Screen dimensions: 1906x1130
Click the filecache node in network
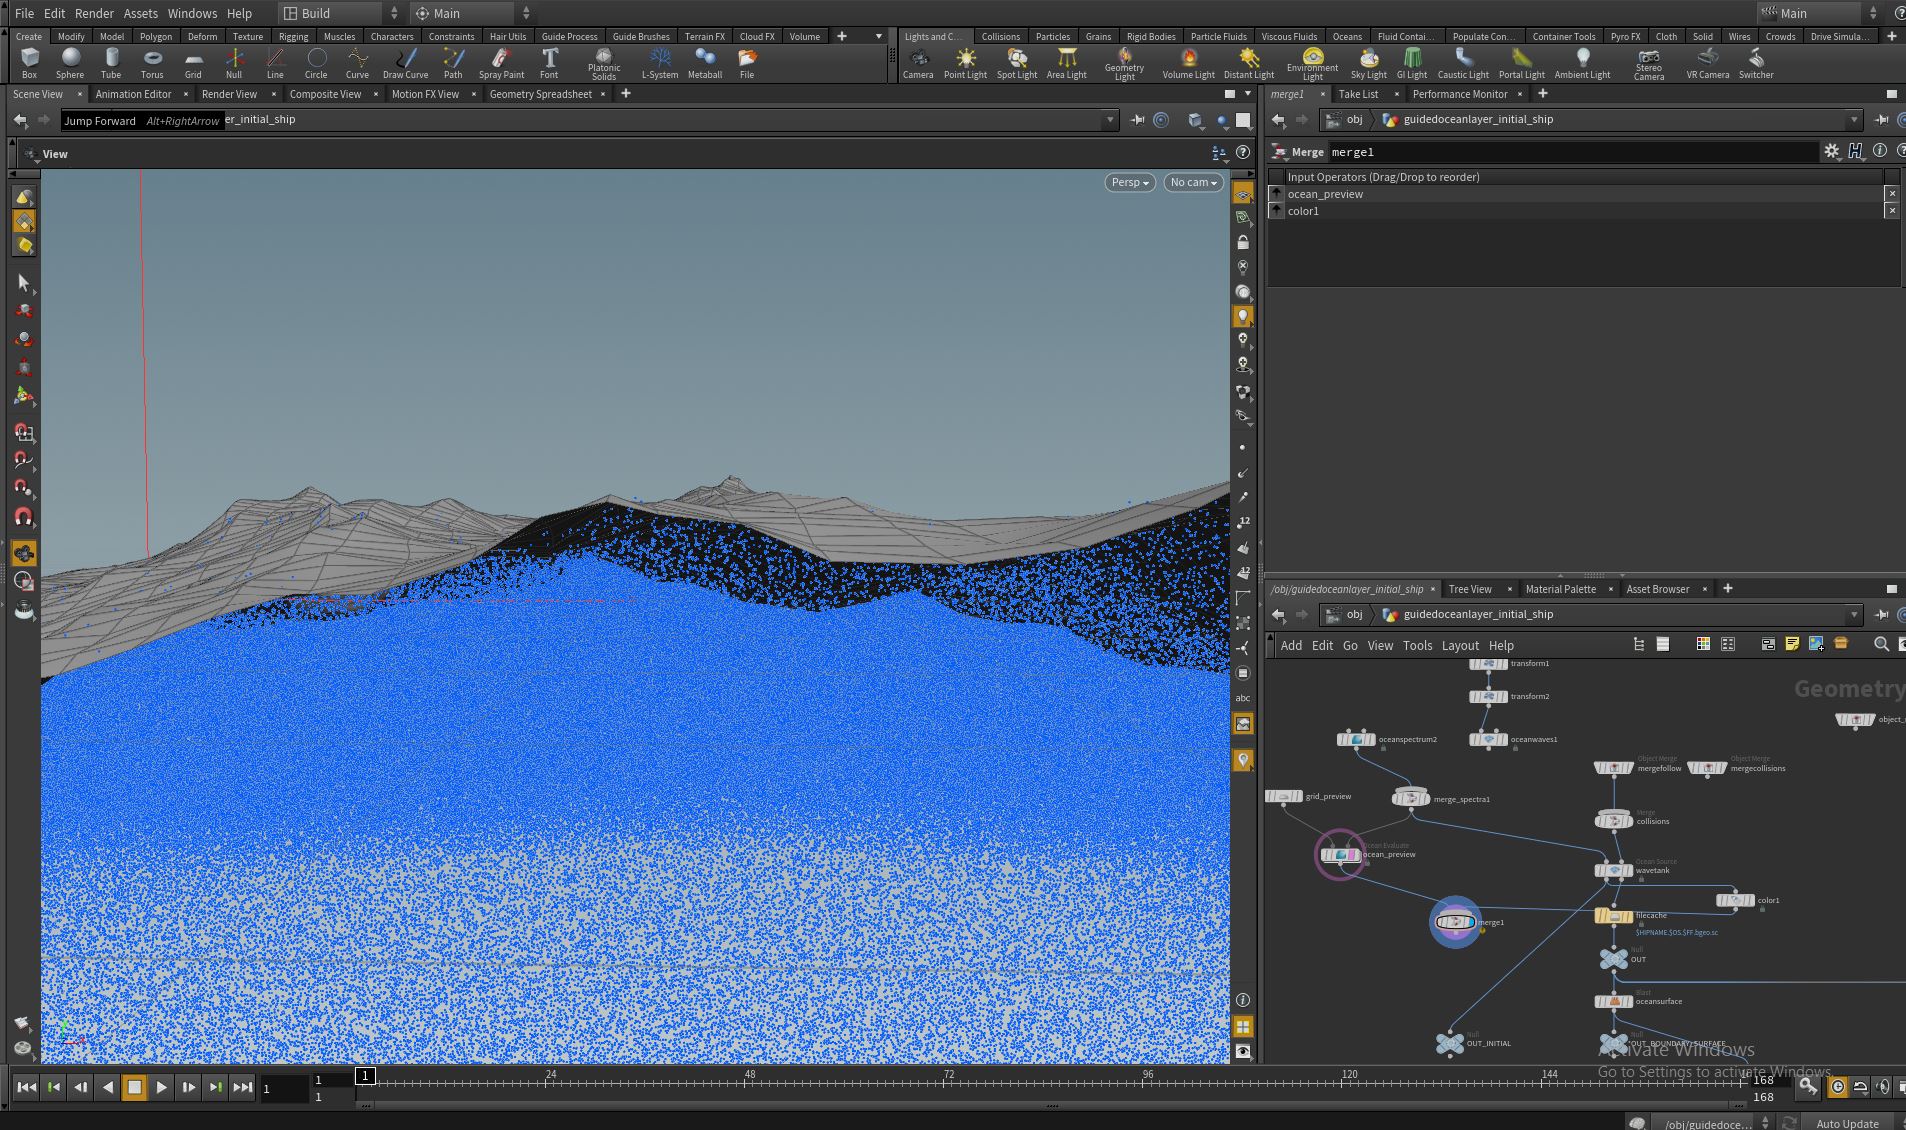point(1613,916)
